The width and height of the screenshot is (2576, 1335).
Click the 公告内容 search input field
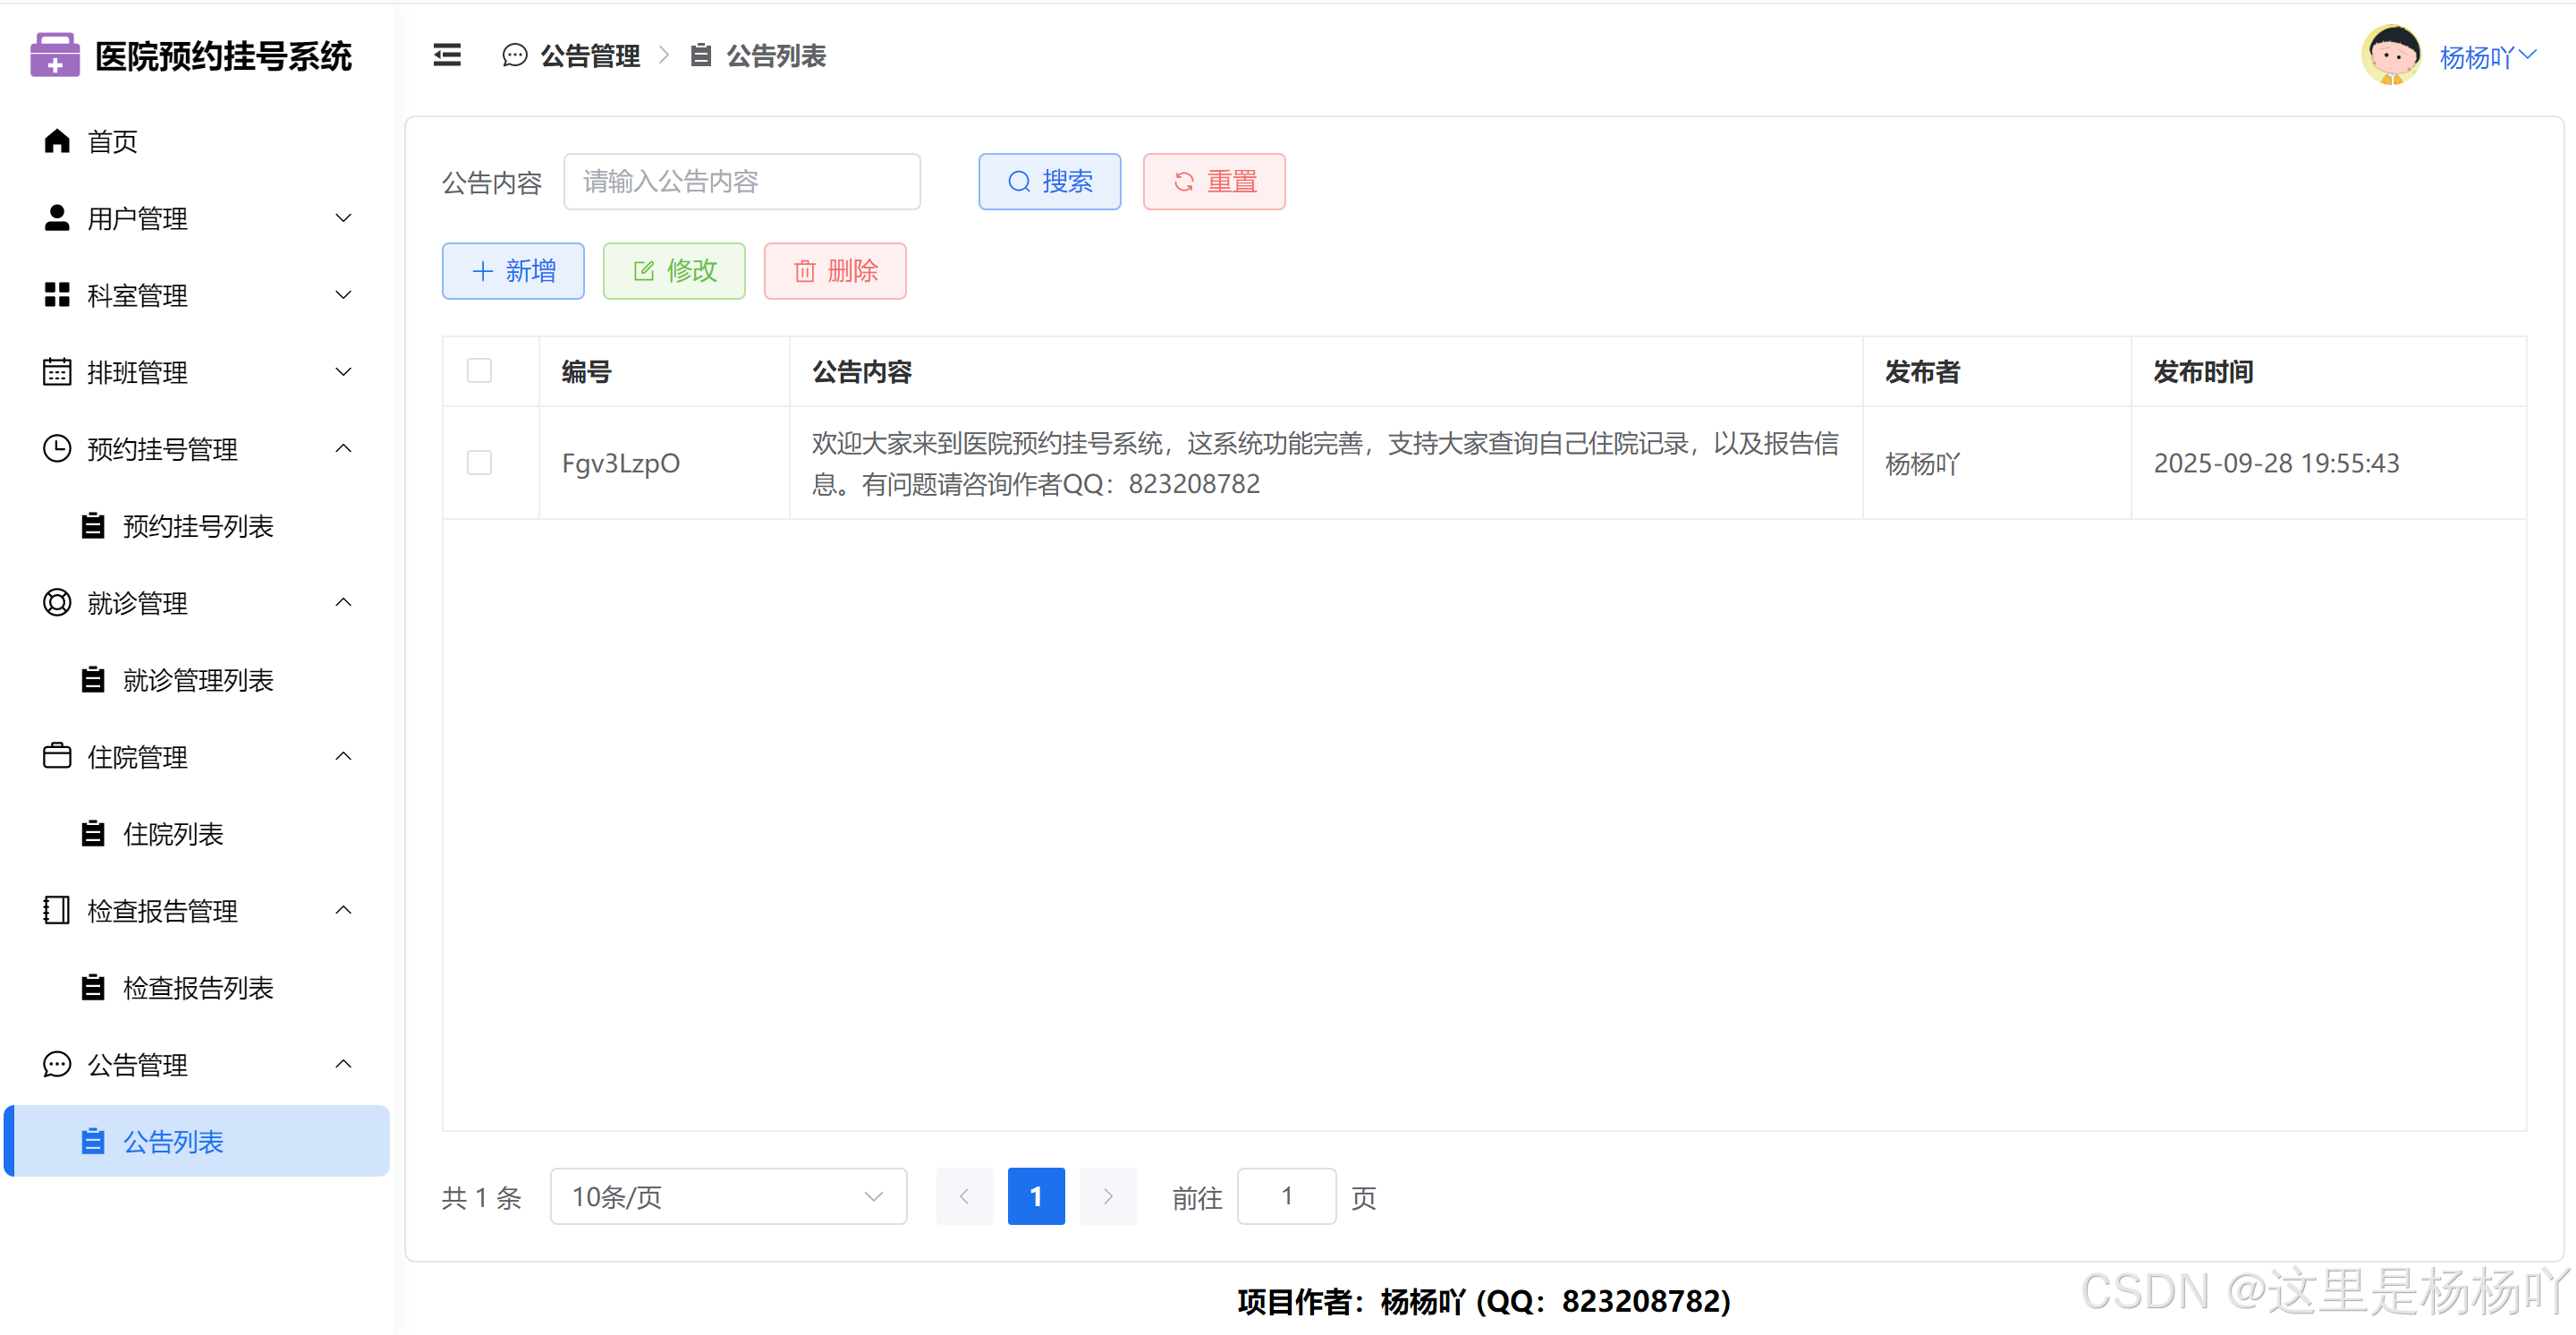coord(741,182)
